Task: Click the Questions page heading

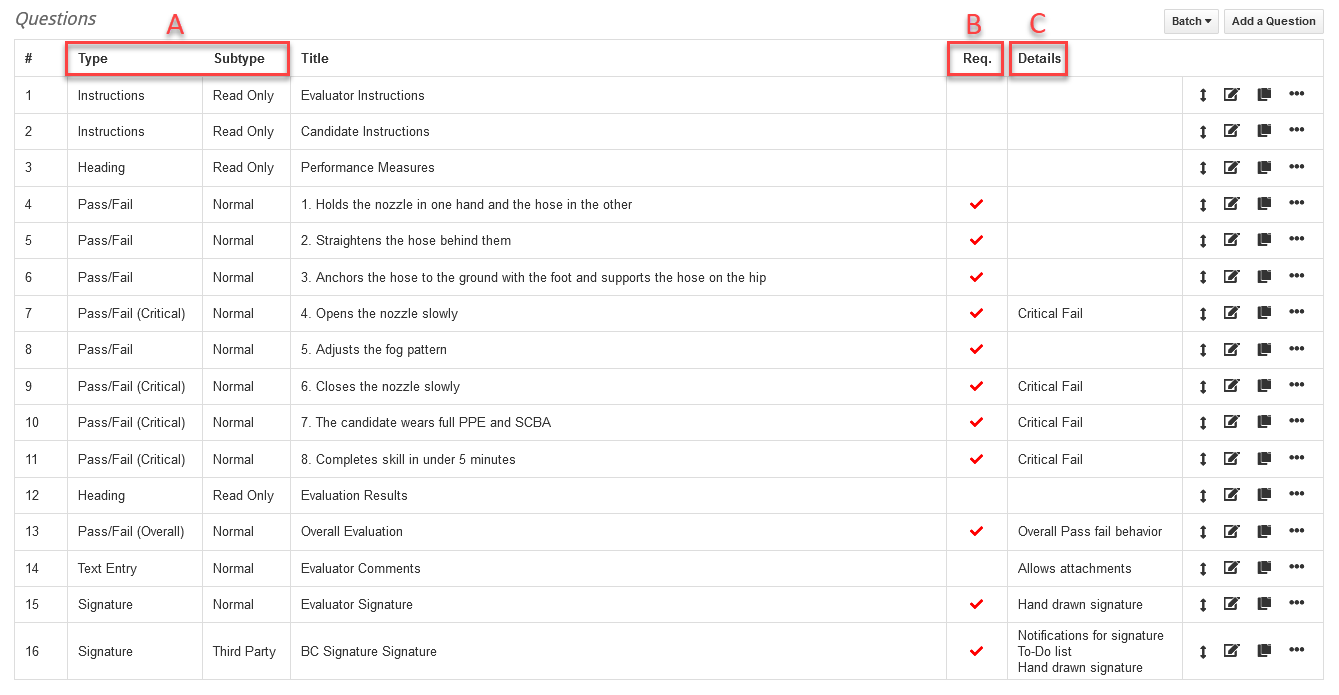Action: pos(55,18)
